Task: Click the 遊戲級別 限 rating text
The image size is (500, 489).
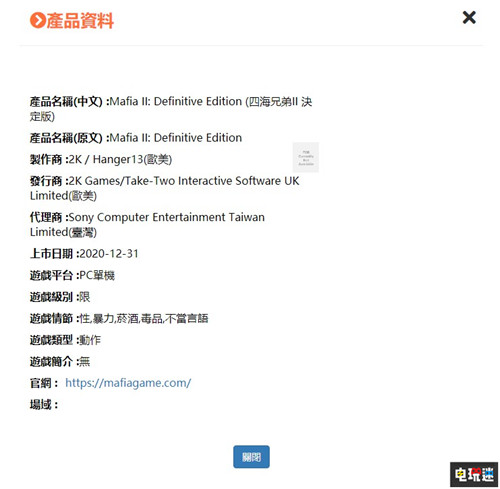Action: coord(60,297)
